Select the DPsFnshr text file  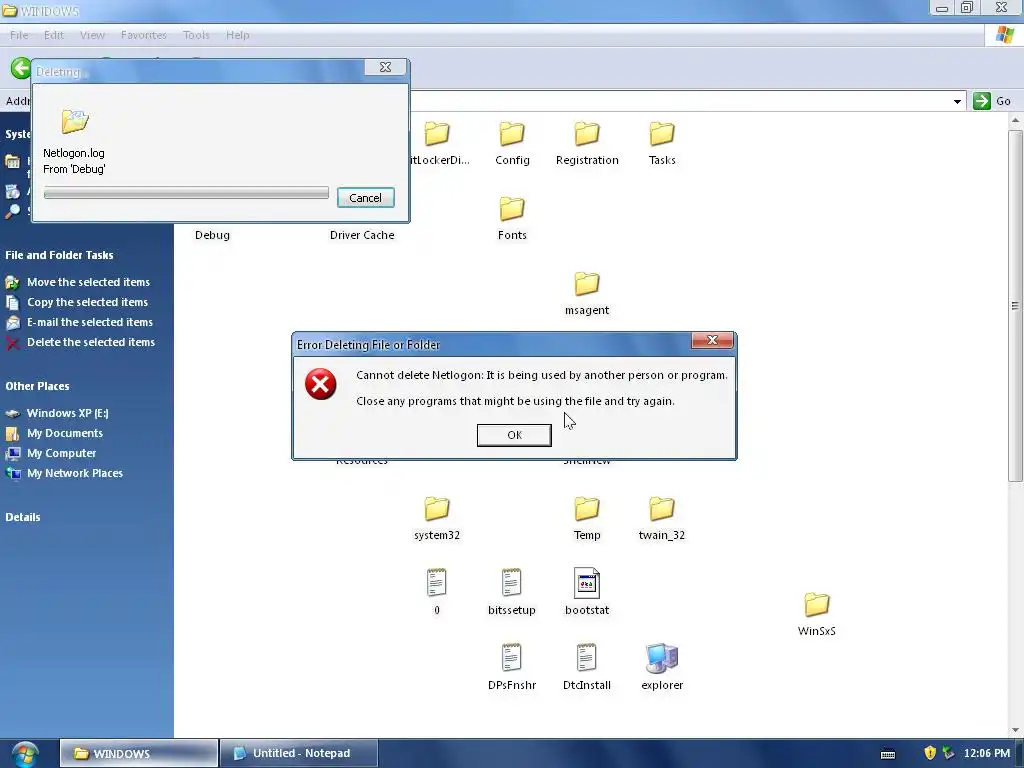[x=511, y=667]
